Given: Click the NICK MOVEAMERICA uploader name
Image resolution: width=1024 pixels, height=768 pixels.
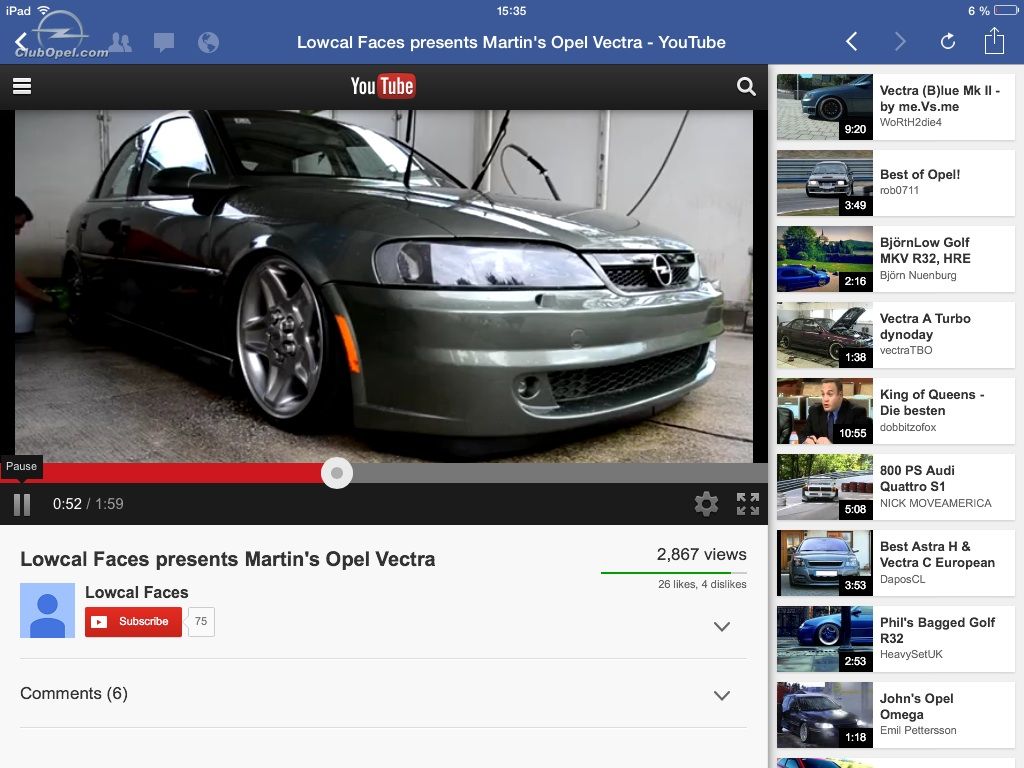Looking at the screenshot, I should point(936,504).
